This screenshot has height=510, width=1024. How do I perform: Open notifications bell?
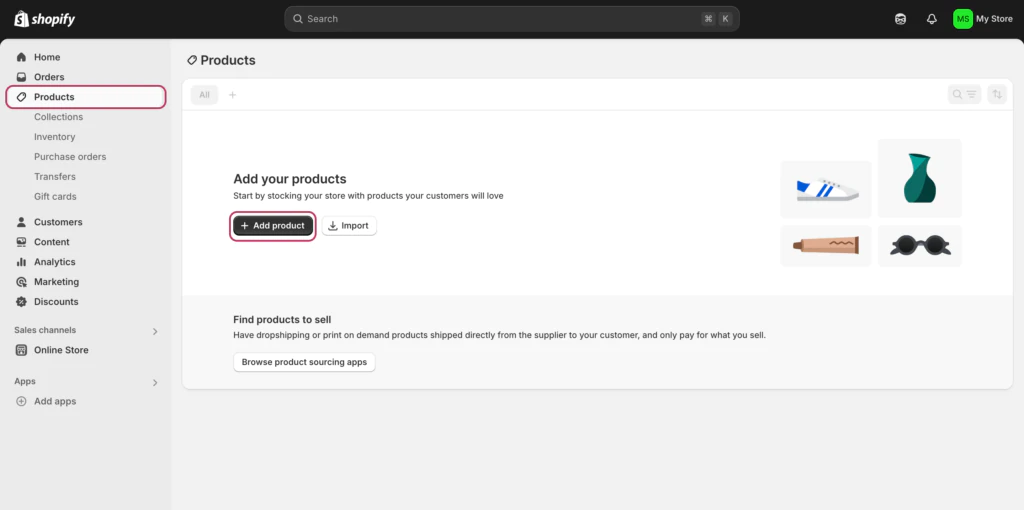coord(932,19)
